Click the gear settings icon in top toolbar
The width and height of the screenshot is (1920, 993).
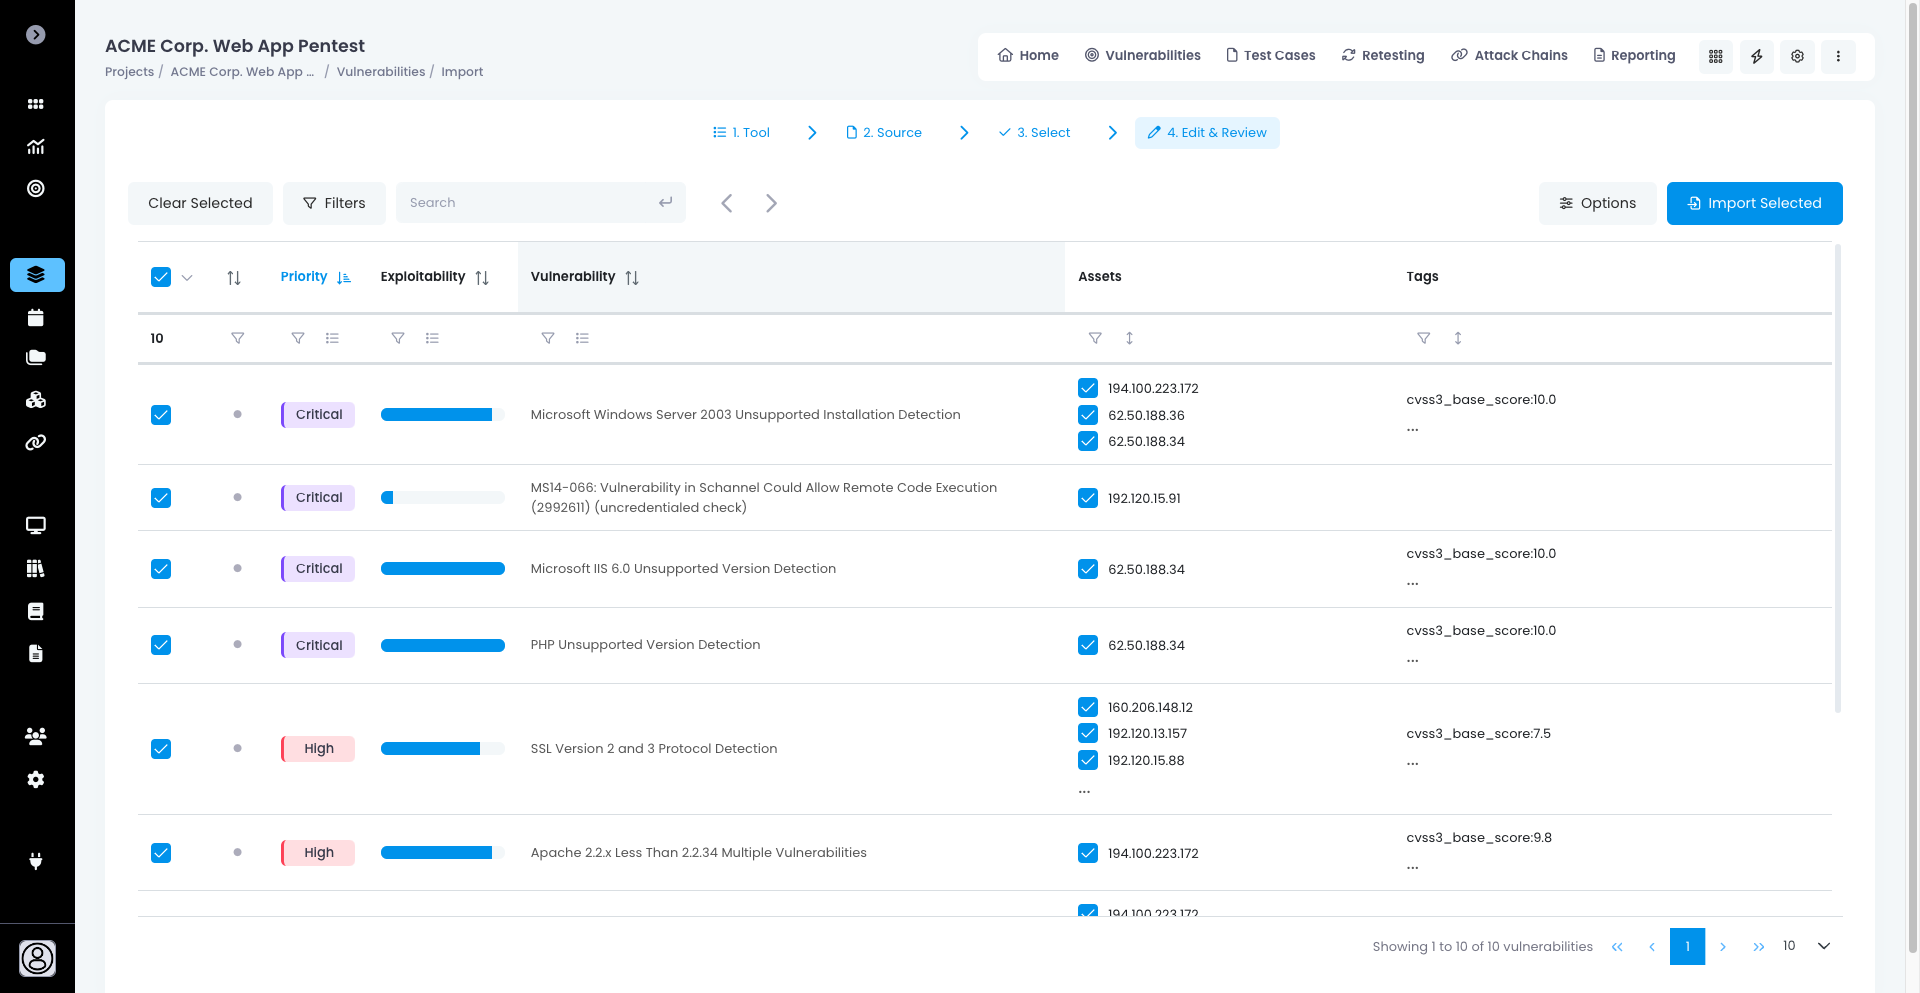(1797, 56)
